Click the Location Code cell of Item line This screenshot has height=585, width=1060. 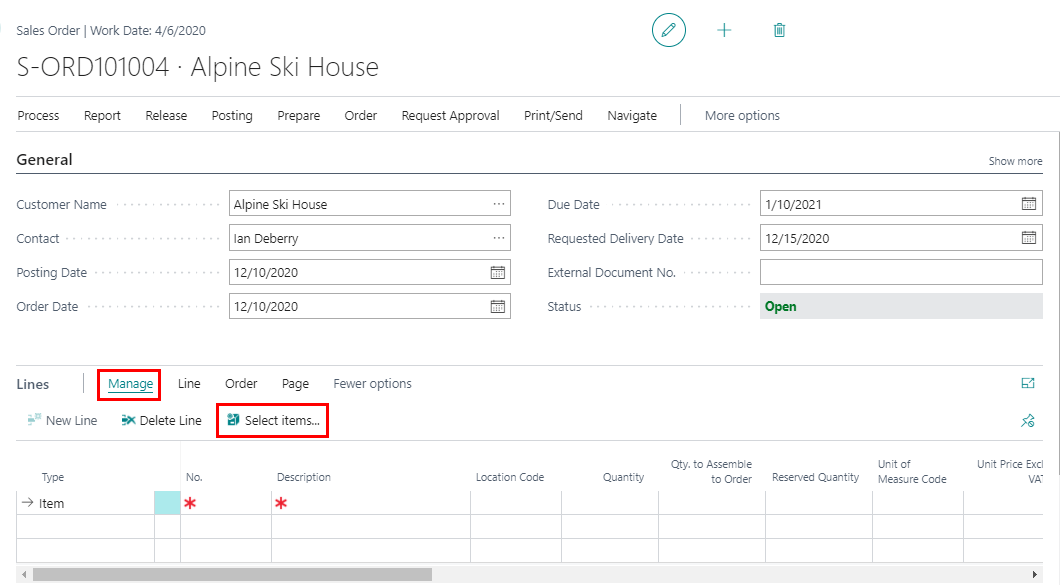516,503
